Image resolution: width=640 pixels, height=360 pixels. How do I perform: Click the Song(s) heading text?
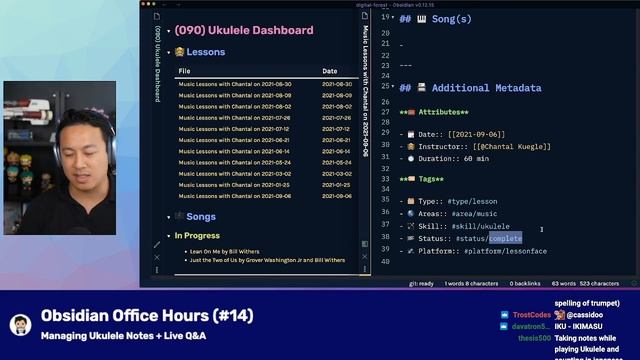451,19
